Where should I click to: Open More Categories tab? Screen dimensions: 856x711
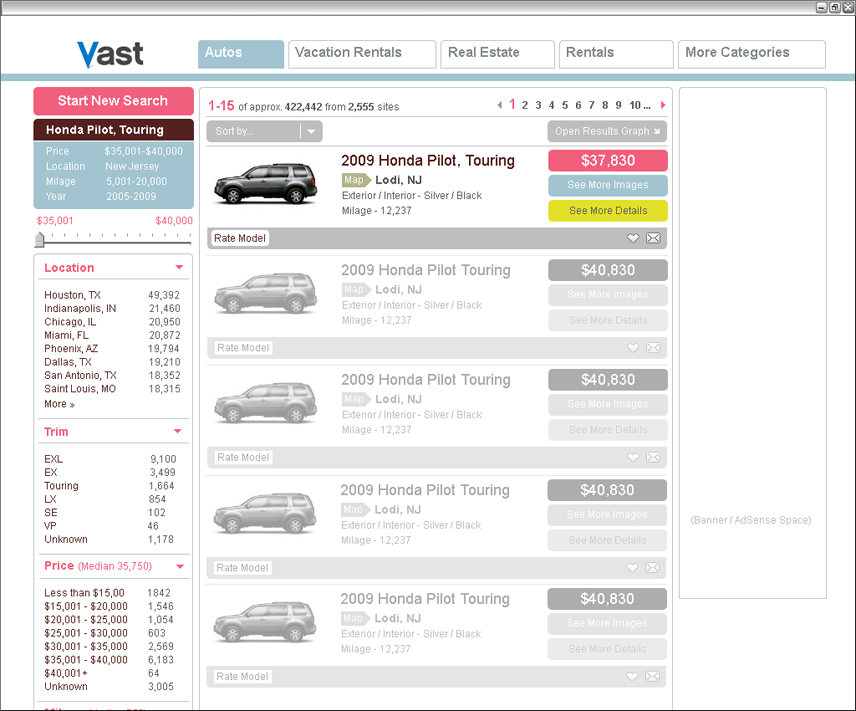point(752,54)
